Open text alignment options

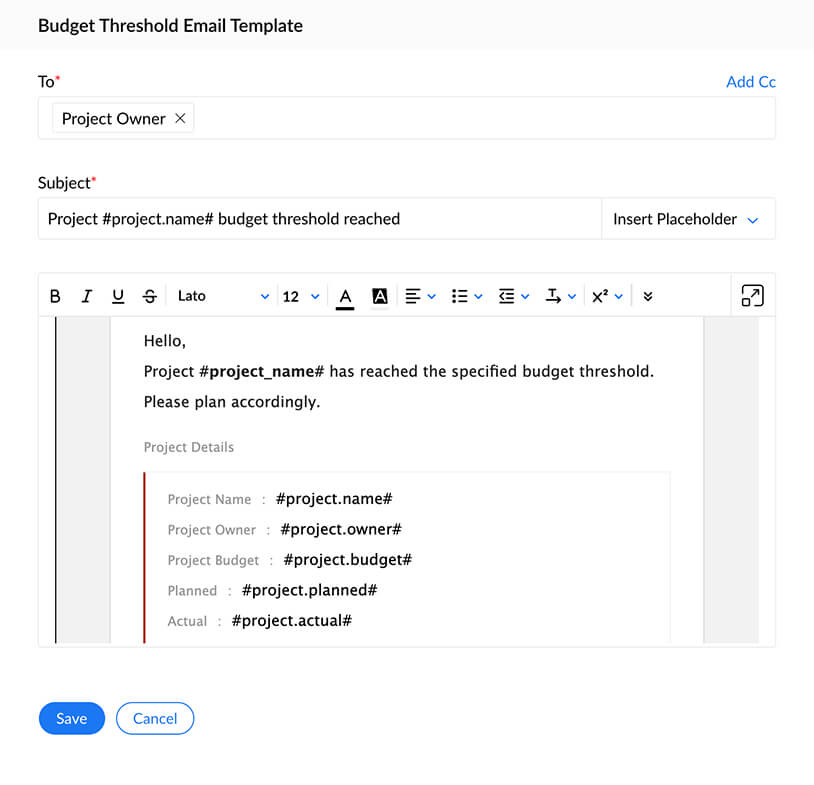coord(420,296)
